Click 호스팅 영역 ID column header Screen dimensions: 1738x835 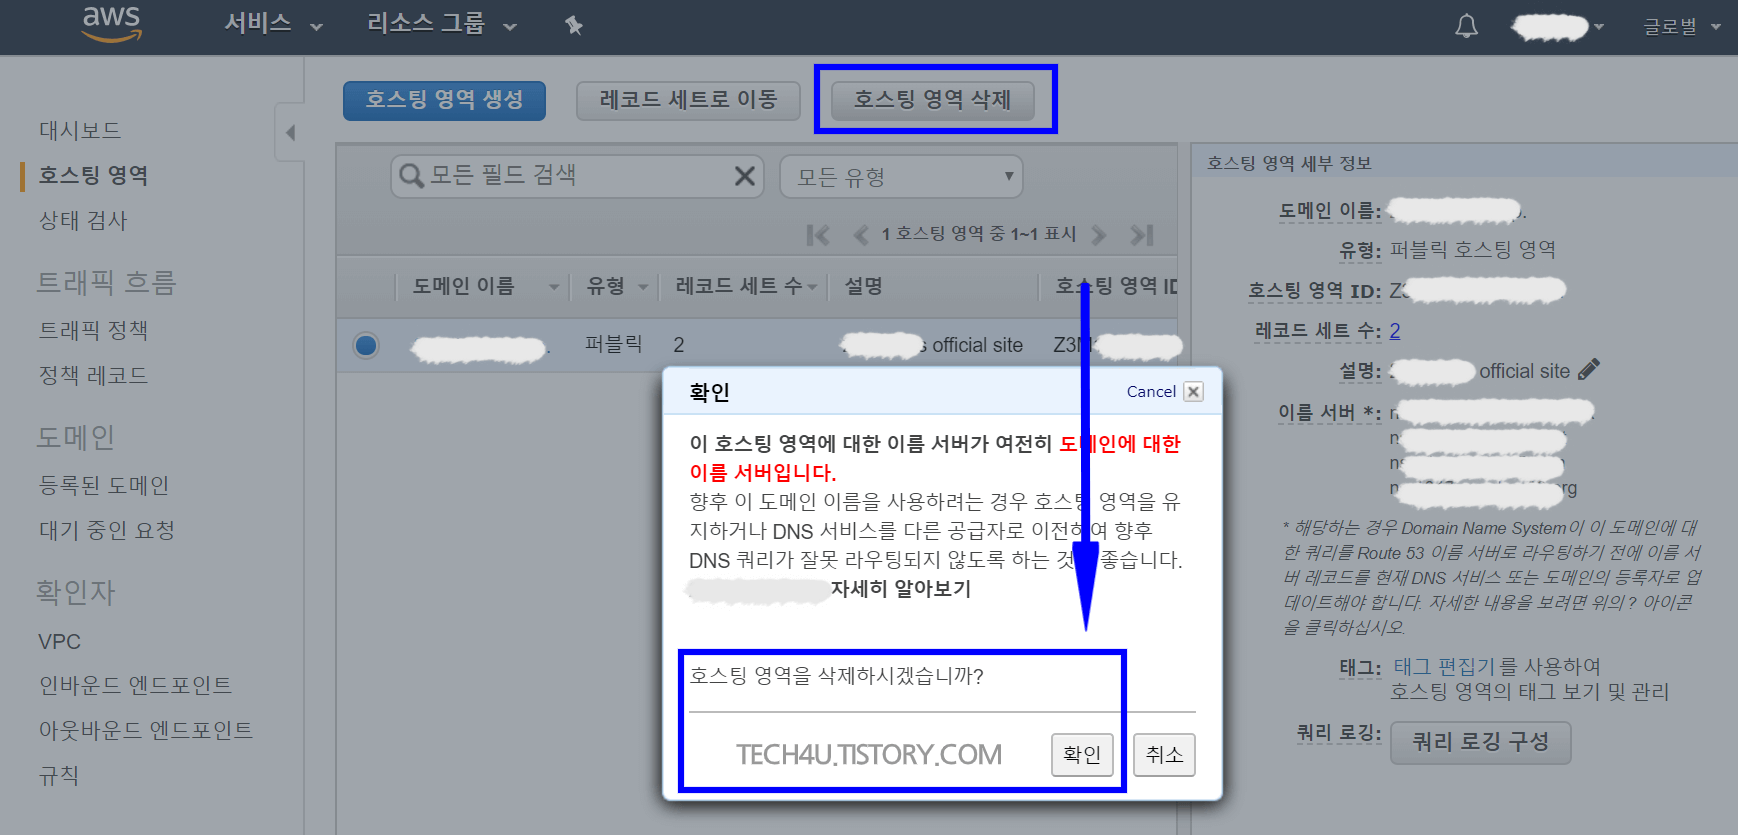(1116, 286)
